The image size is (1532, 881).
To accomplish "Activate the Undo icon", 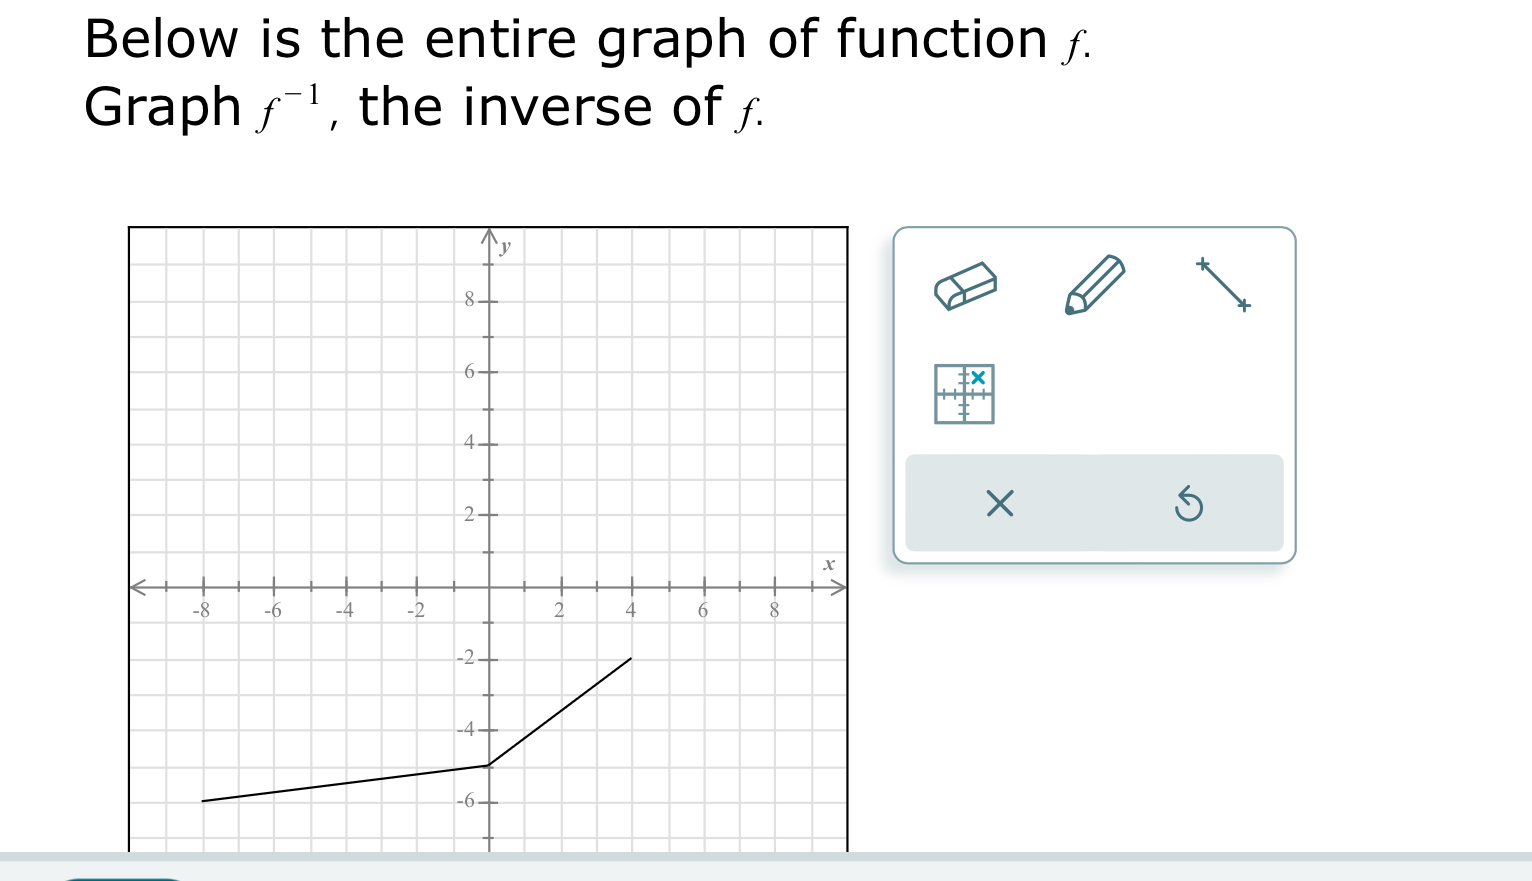I will 1189,504.
